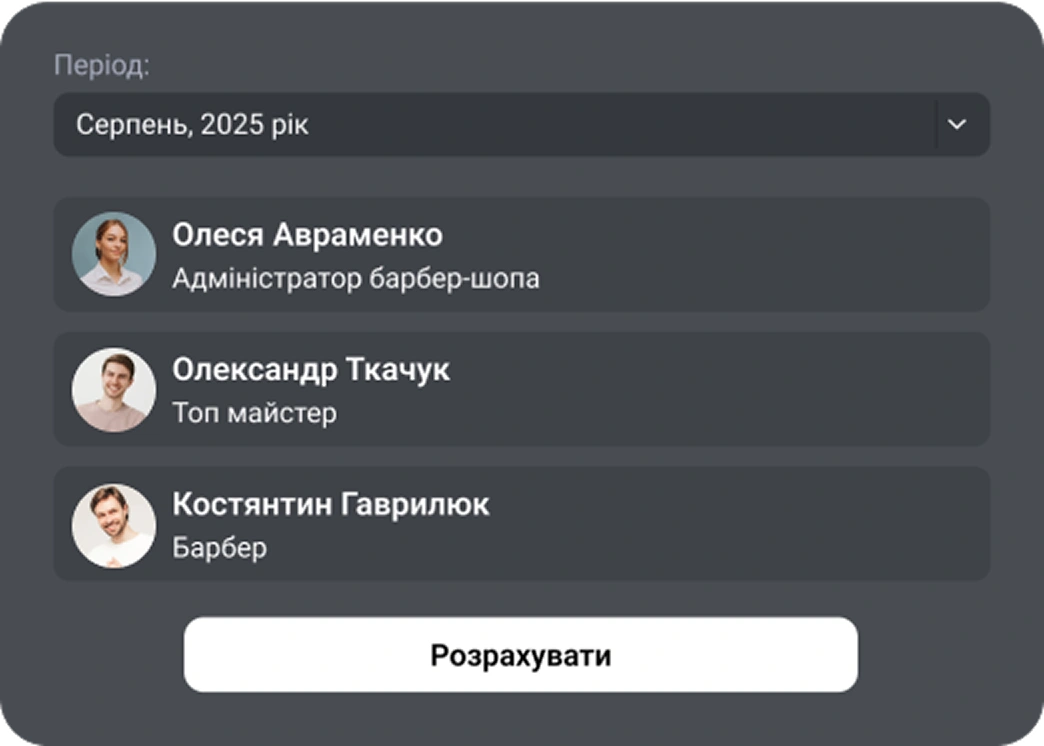Viewport: 1044px width, 746px height.
Task: Click the name 'Олександр Ткачук'
Action: (314, 370)
